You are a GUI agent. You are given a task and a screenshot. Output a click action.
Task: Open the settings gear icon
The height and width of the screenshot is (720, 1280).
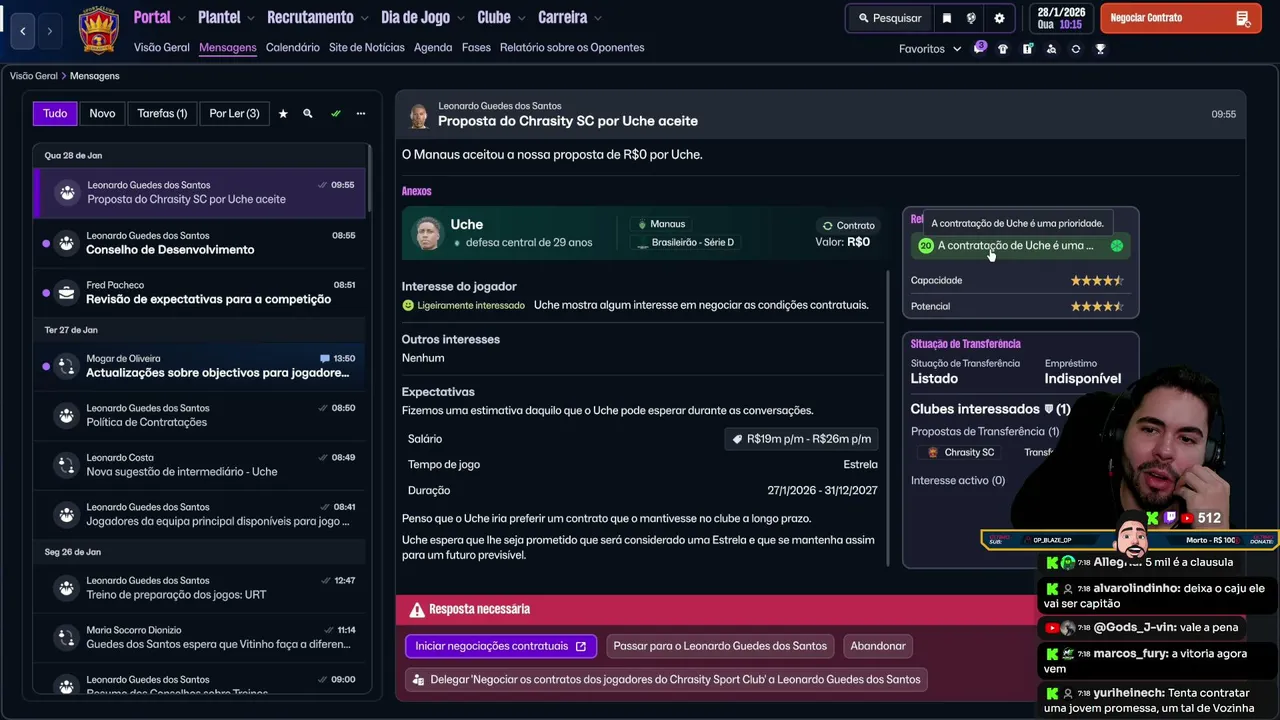pos(999,18)
